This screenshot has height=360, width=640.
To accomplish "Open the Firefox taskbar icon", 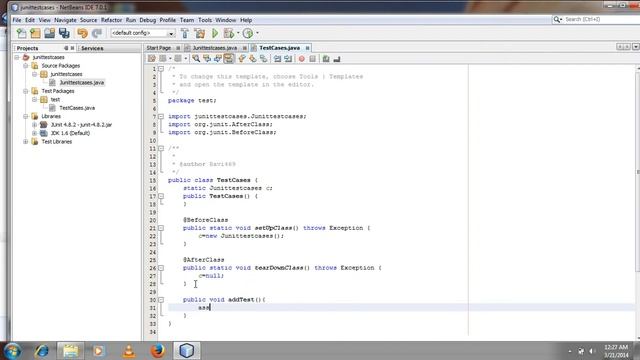I will 158,351.
